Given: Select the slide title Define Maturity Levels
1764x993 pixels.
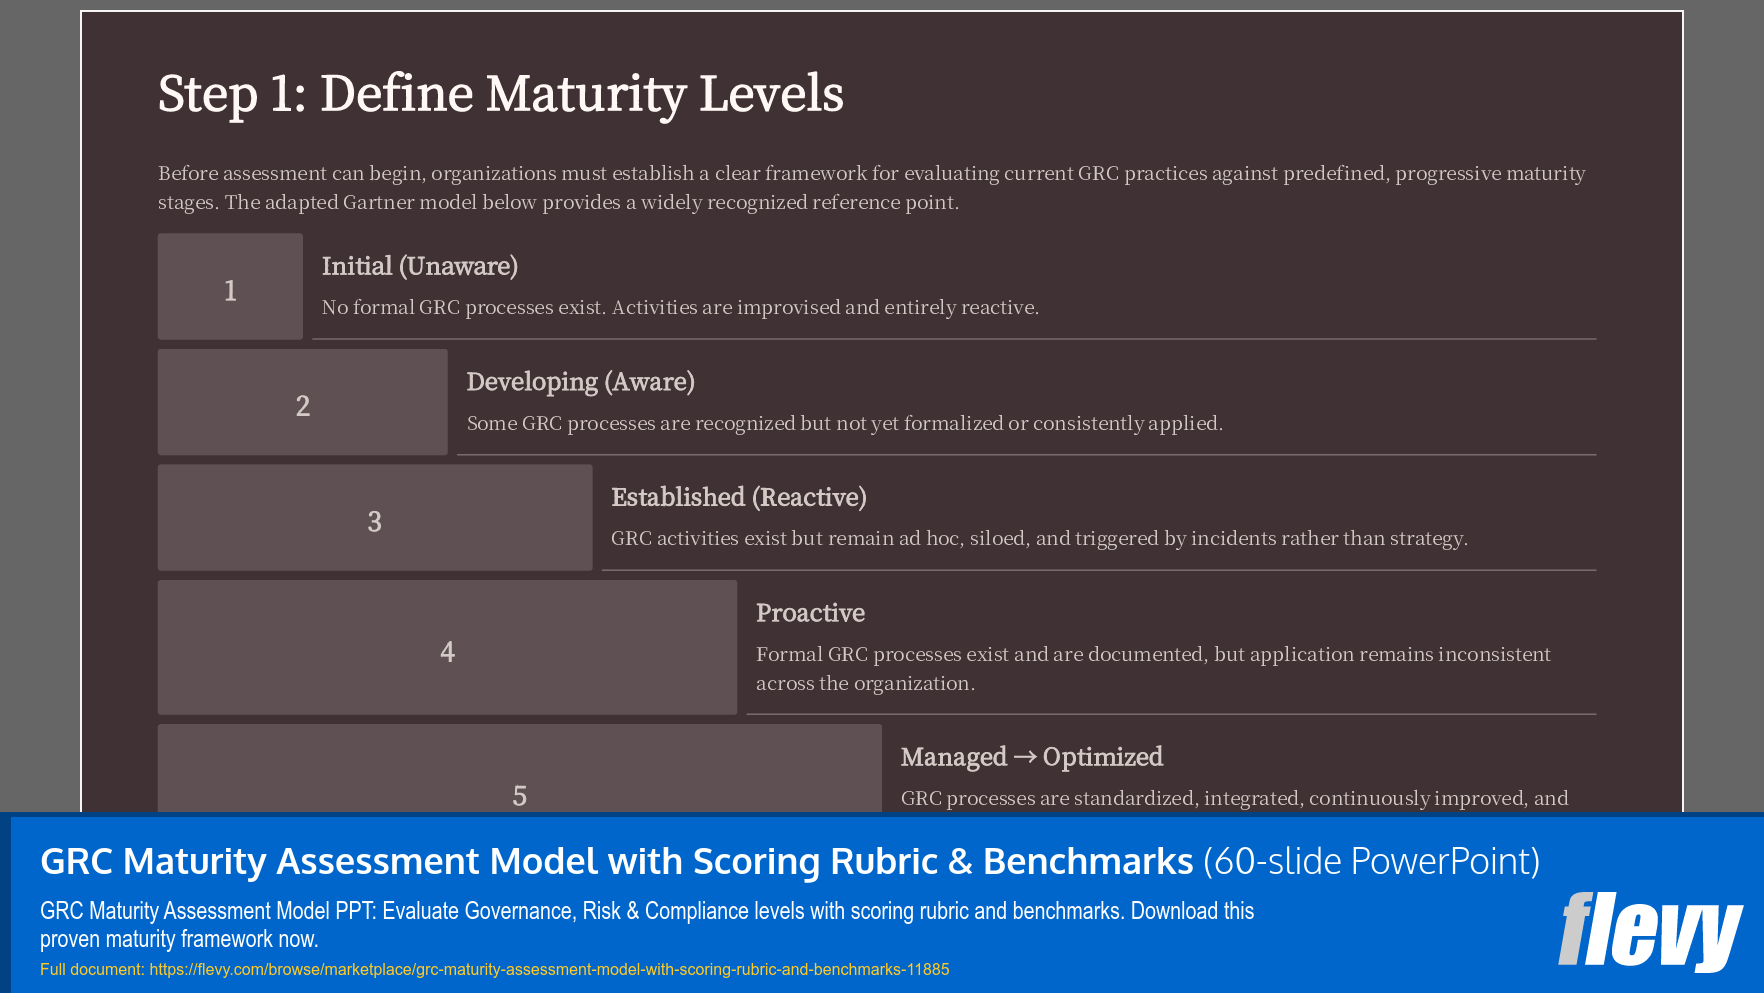Looking at the screenshot, I should tap(500, 95).
